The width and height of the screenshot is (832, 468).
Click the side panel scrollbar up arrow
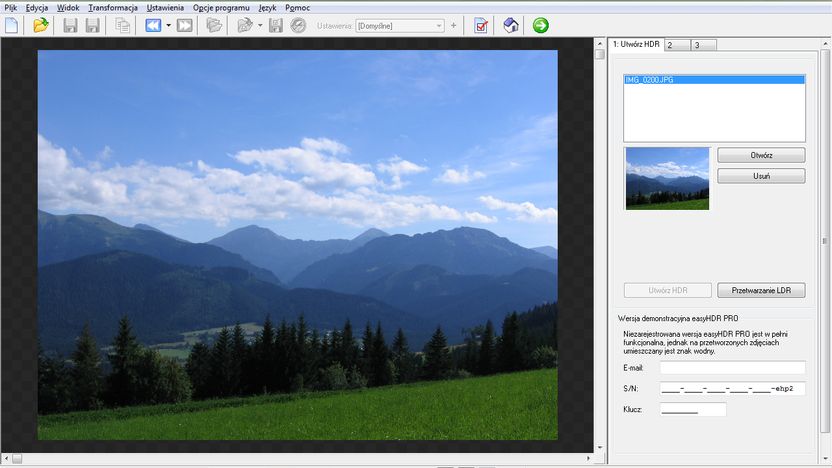click(x=825, y=44)
